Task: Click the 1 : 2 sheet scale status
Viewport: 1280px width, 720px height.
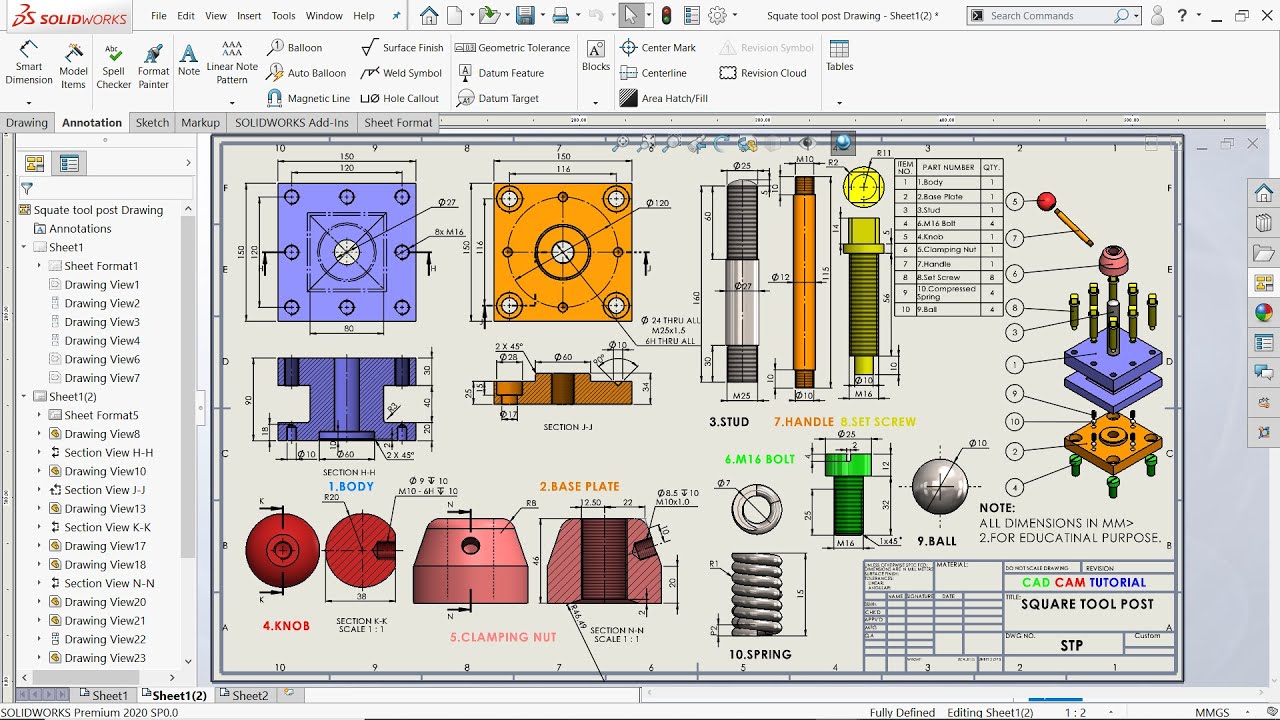Action: (x=1075, y=713)
